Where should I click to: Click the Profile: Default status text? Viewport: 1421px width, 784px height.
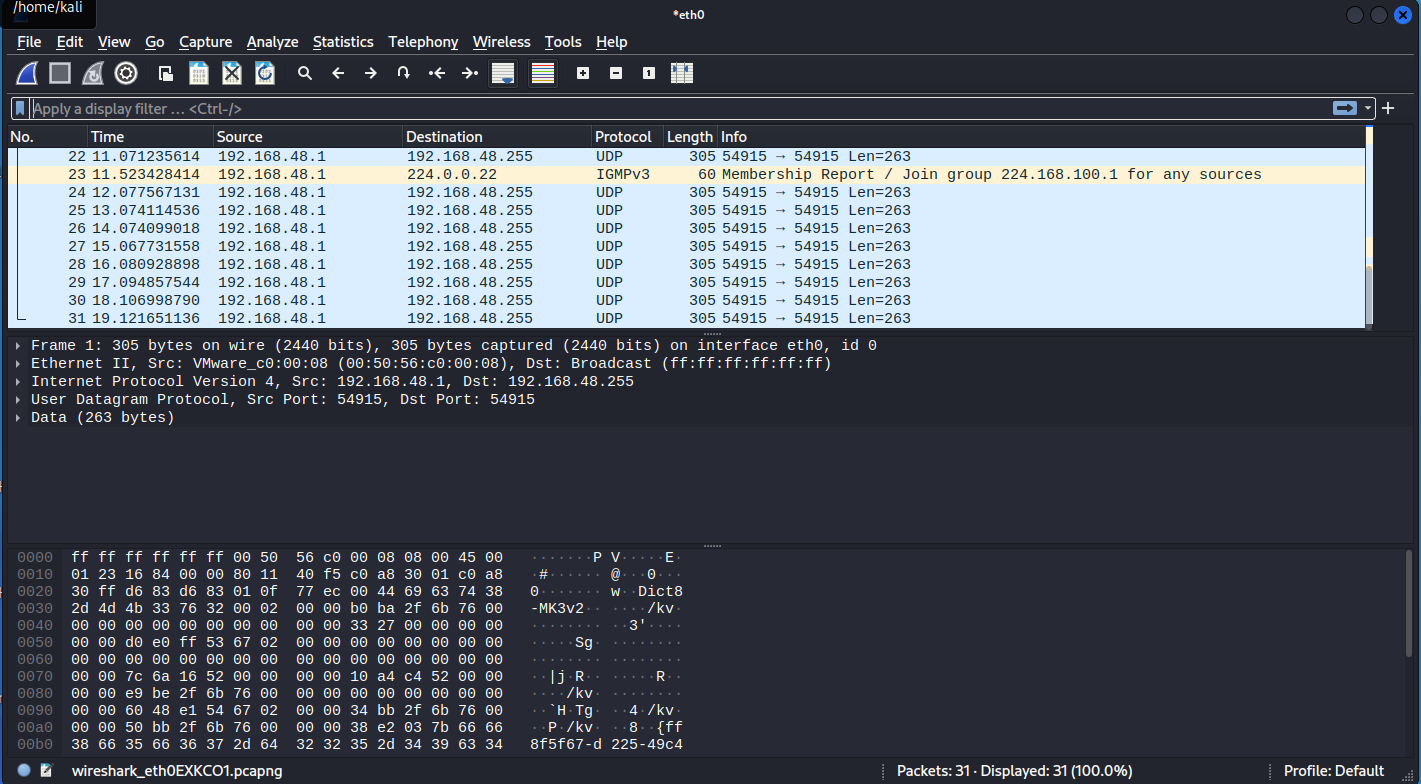coord(1334,771)
